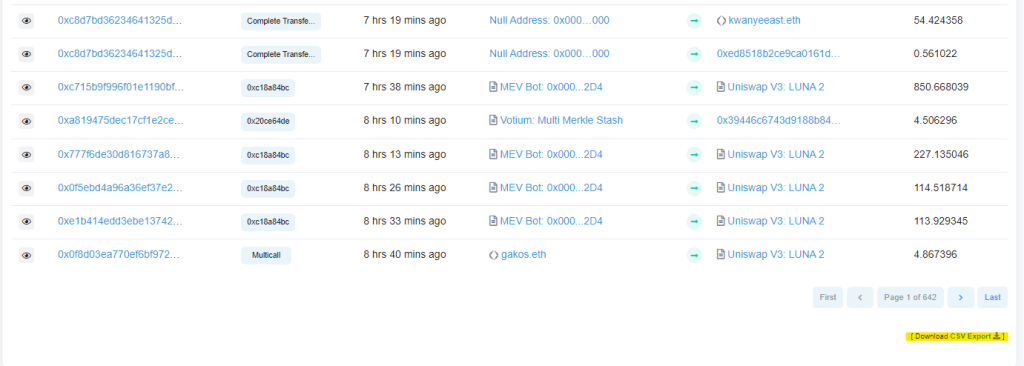This screenshot has width=1024, height=366.
Task: Click amount value 54.424358
Action: [938, 20]
